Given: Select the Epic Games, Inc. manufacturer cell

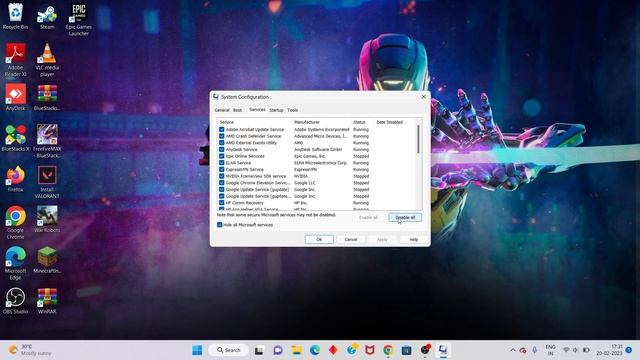Looking at the screenshot, I should coord(310,156).
